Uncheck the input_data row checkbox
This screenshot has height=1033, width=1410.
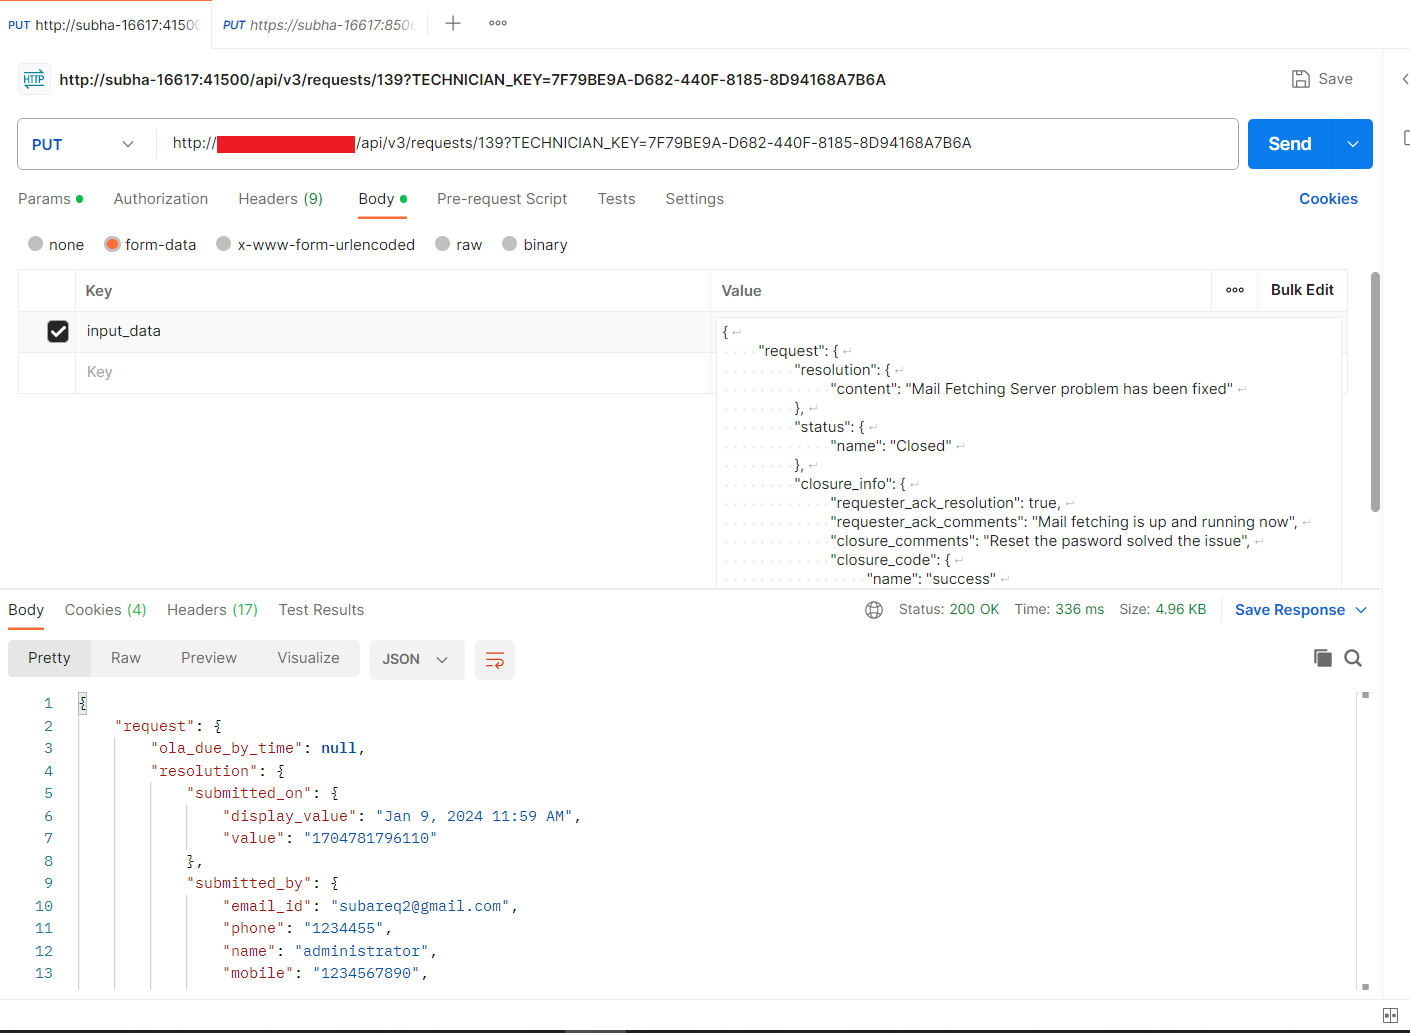(58, 331)
